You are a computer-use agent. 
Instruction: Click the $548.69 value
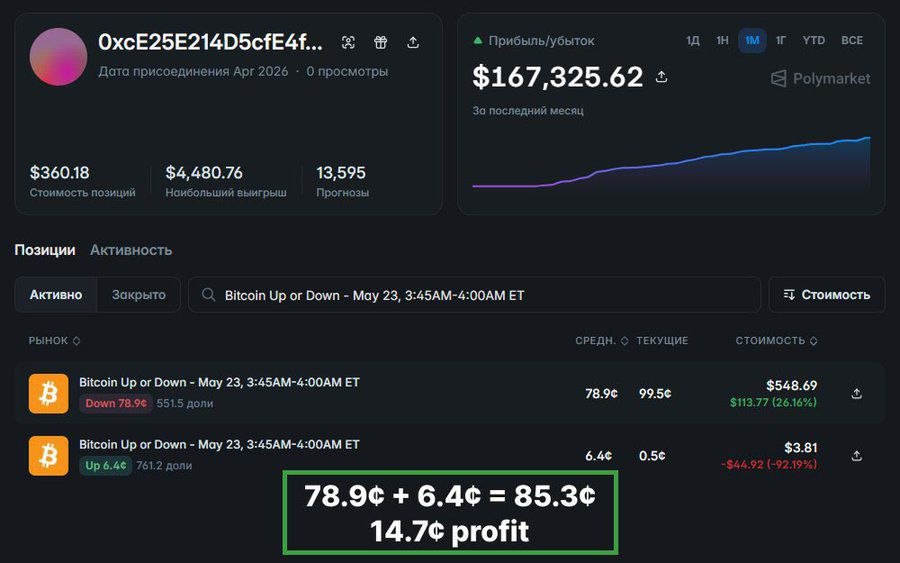[791, 386]
